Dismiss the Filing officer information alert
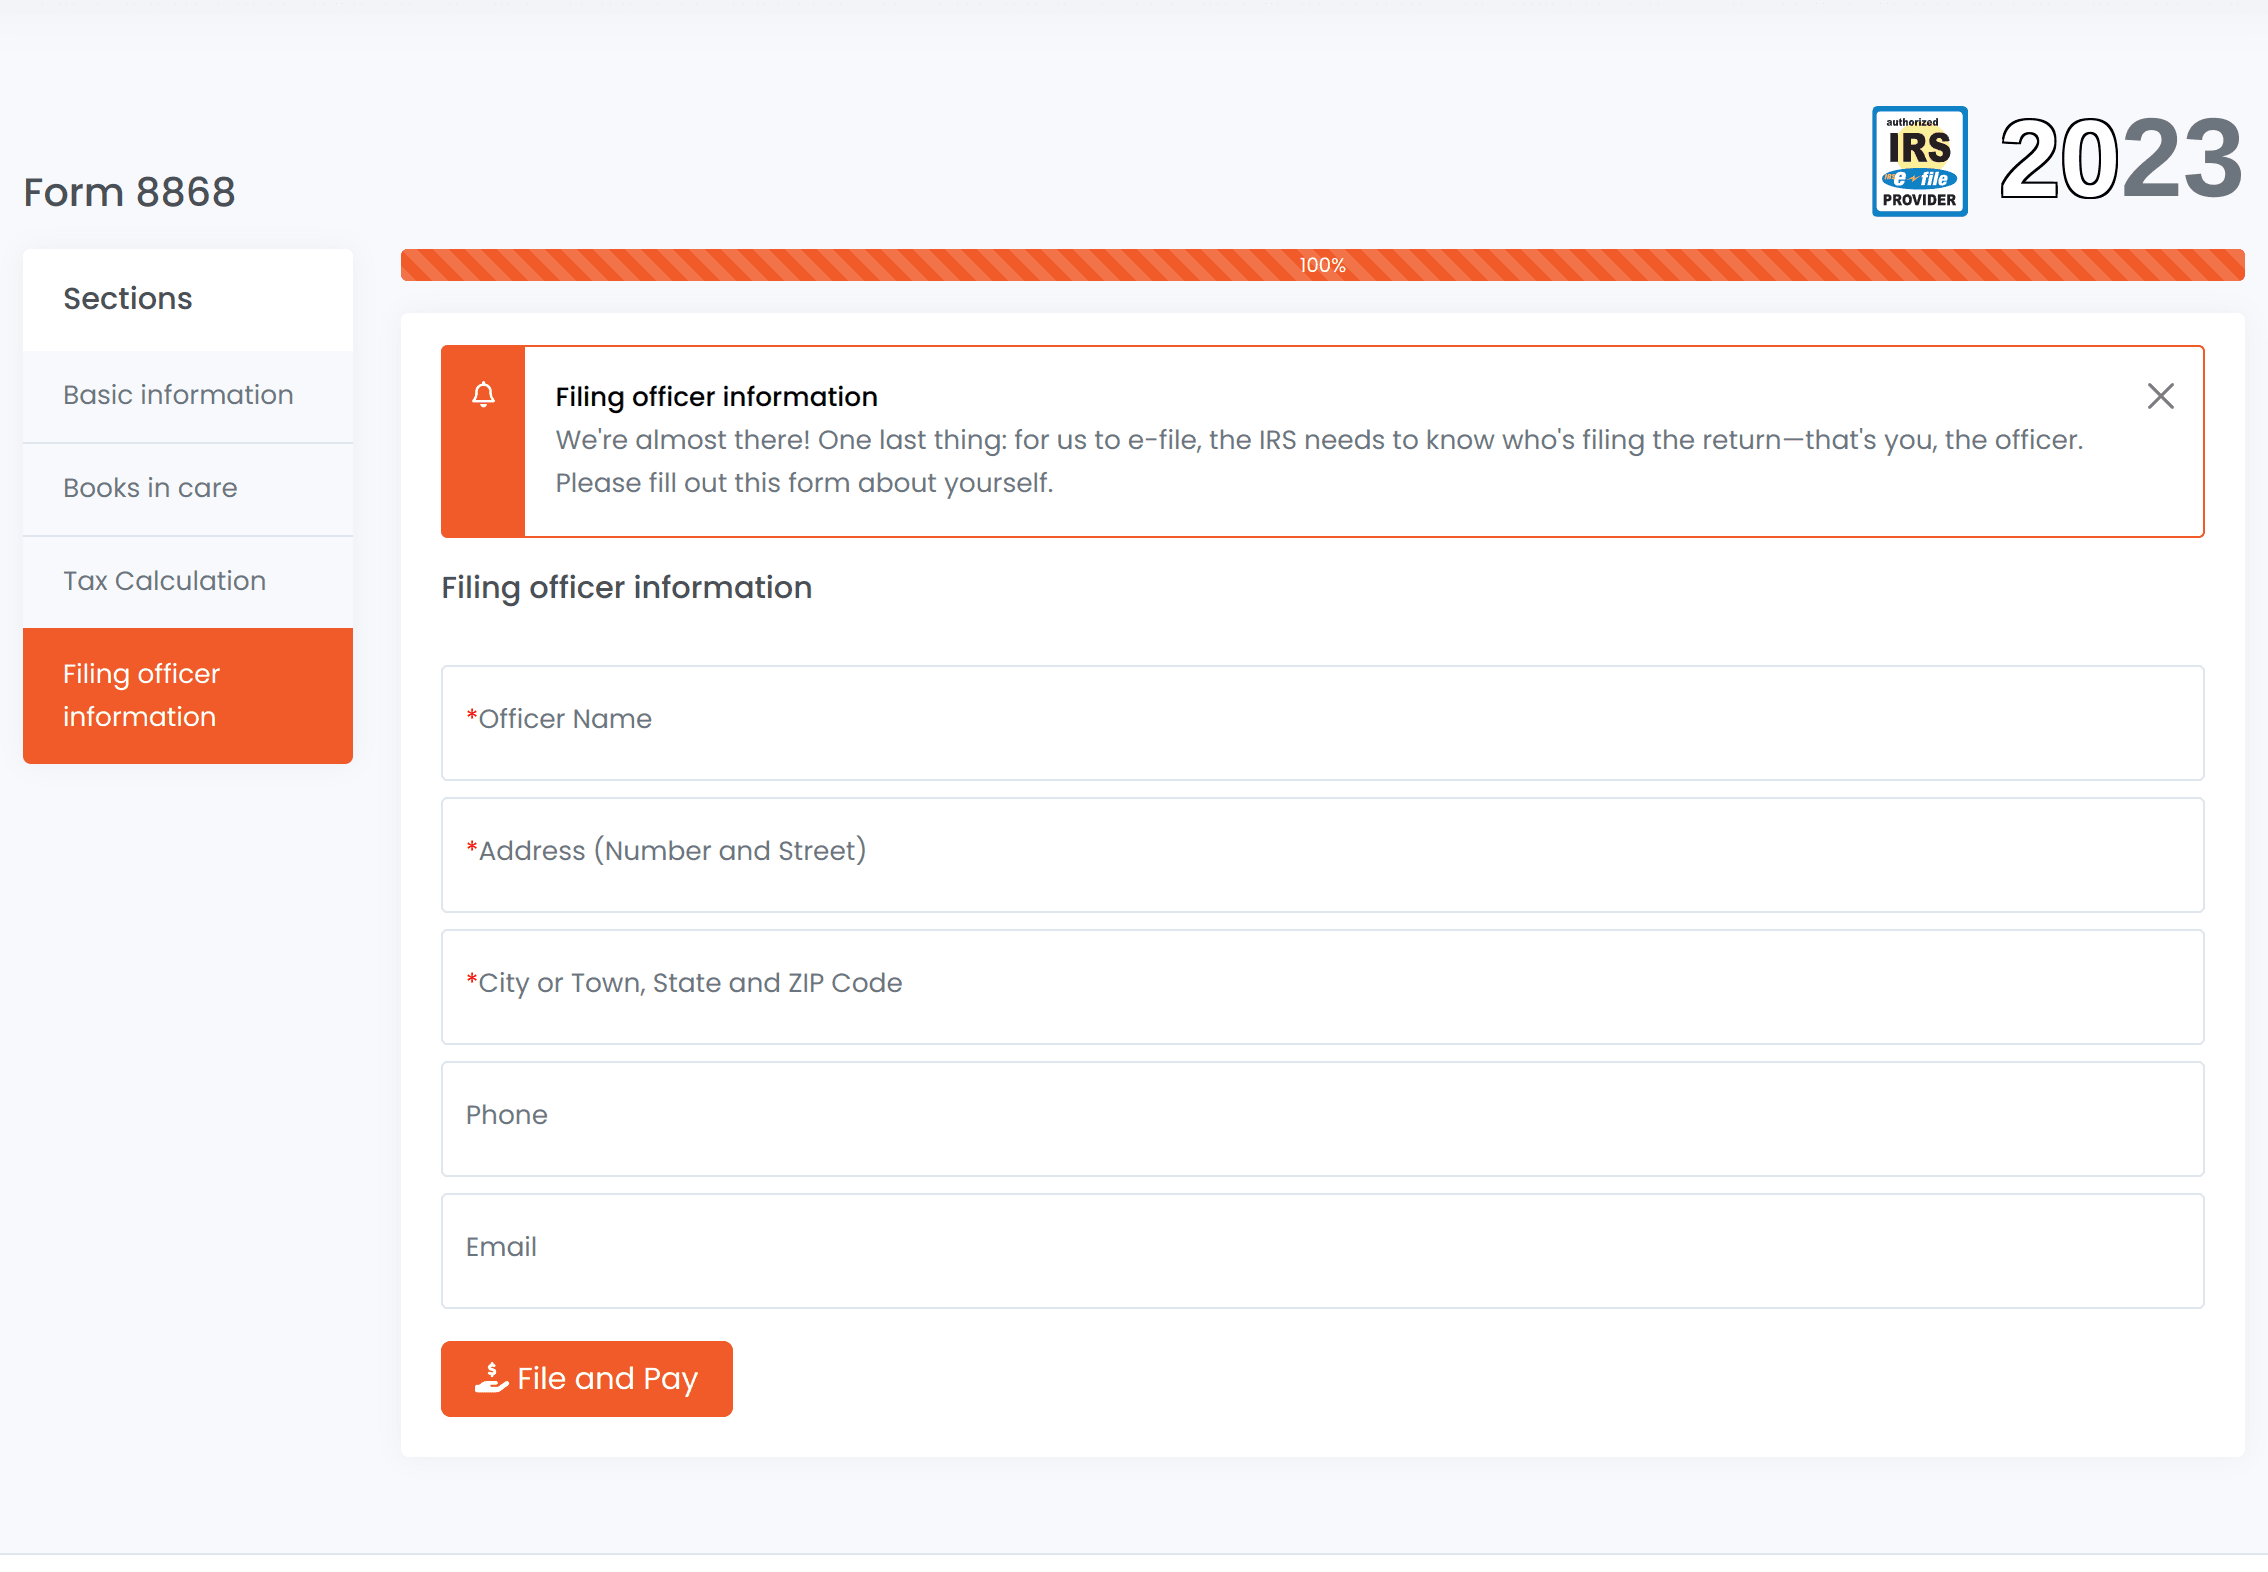Image resolution: width=2268 pixels, height=1572 pixels. click(2160, 396)
